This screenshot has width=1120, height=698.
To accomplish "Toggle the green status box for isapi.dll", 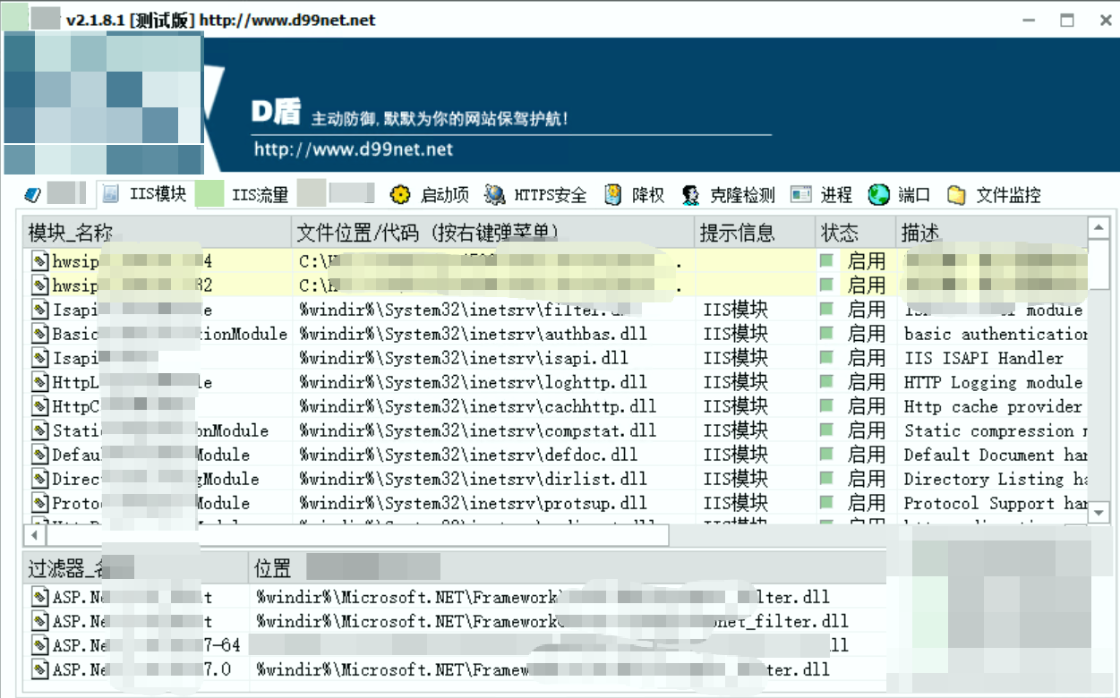I will tap(826, 357).
